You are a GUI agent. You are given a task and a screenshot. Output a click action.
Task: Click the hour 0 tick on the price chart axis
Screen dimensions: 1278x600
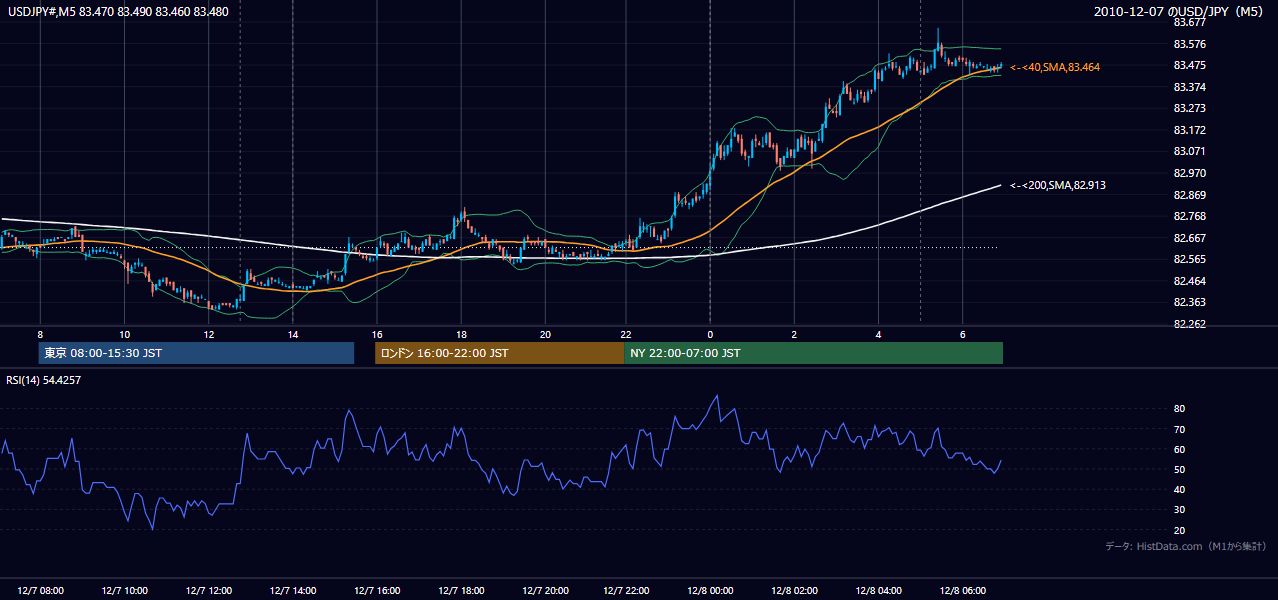(710, 334)
